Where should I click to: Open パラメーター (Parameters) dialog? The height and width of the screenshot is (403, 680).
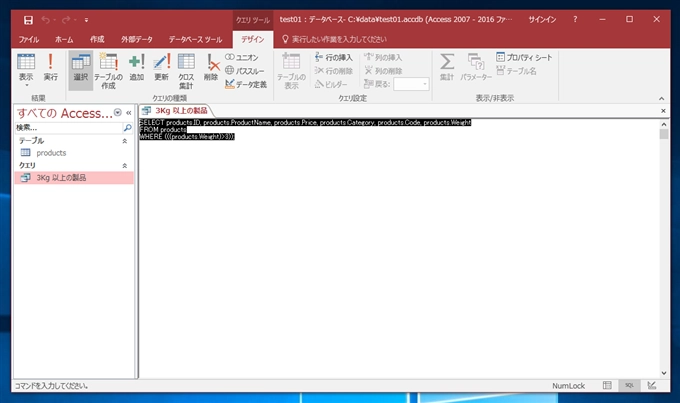click(x=476, y=67)
